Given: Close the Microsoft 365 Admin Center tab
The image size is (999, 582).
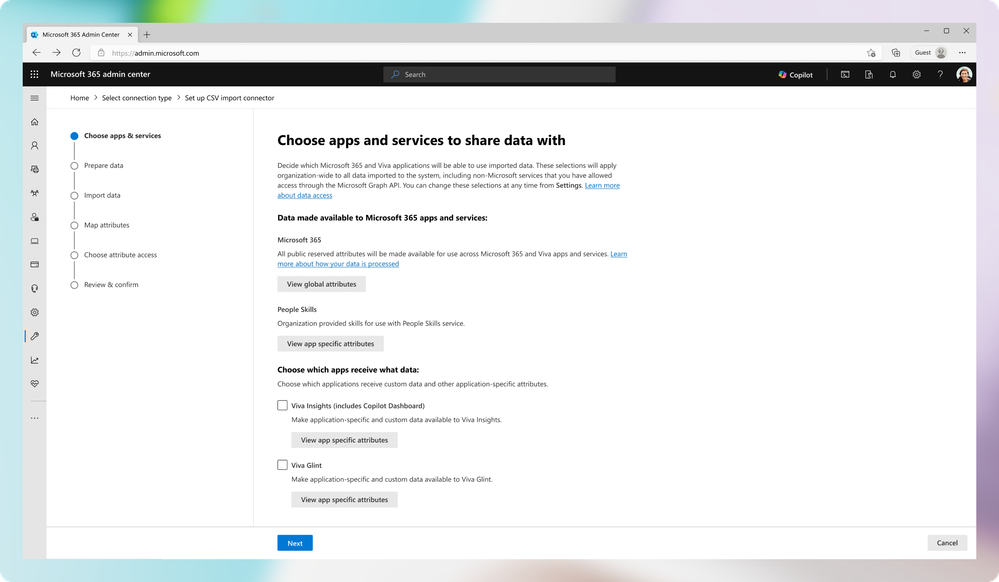Looking at the screenshot, I should [x=130, y=34].
